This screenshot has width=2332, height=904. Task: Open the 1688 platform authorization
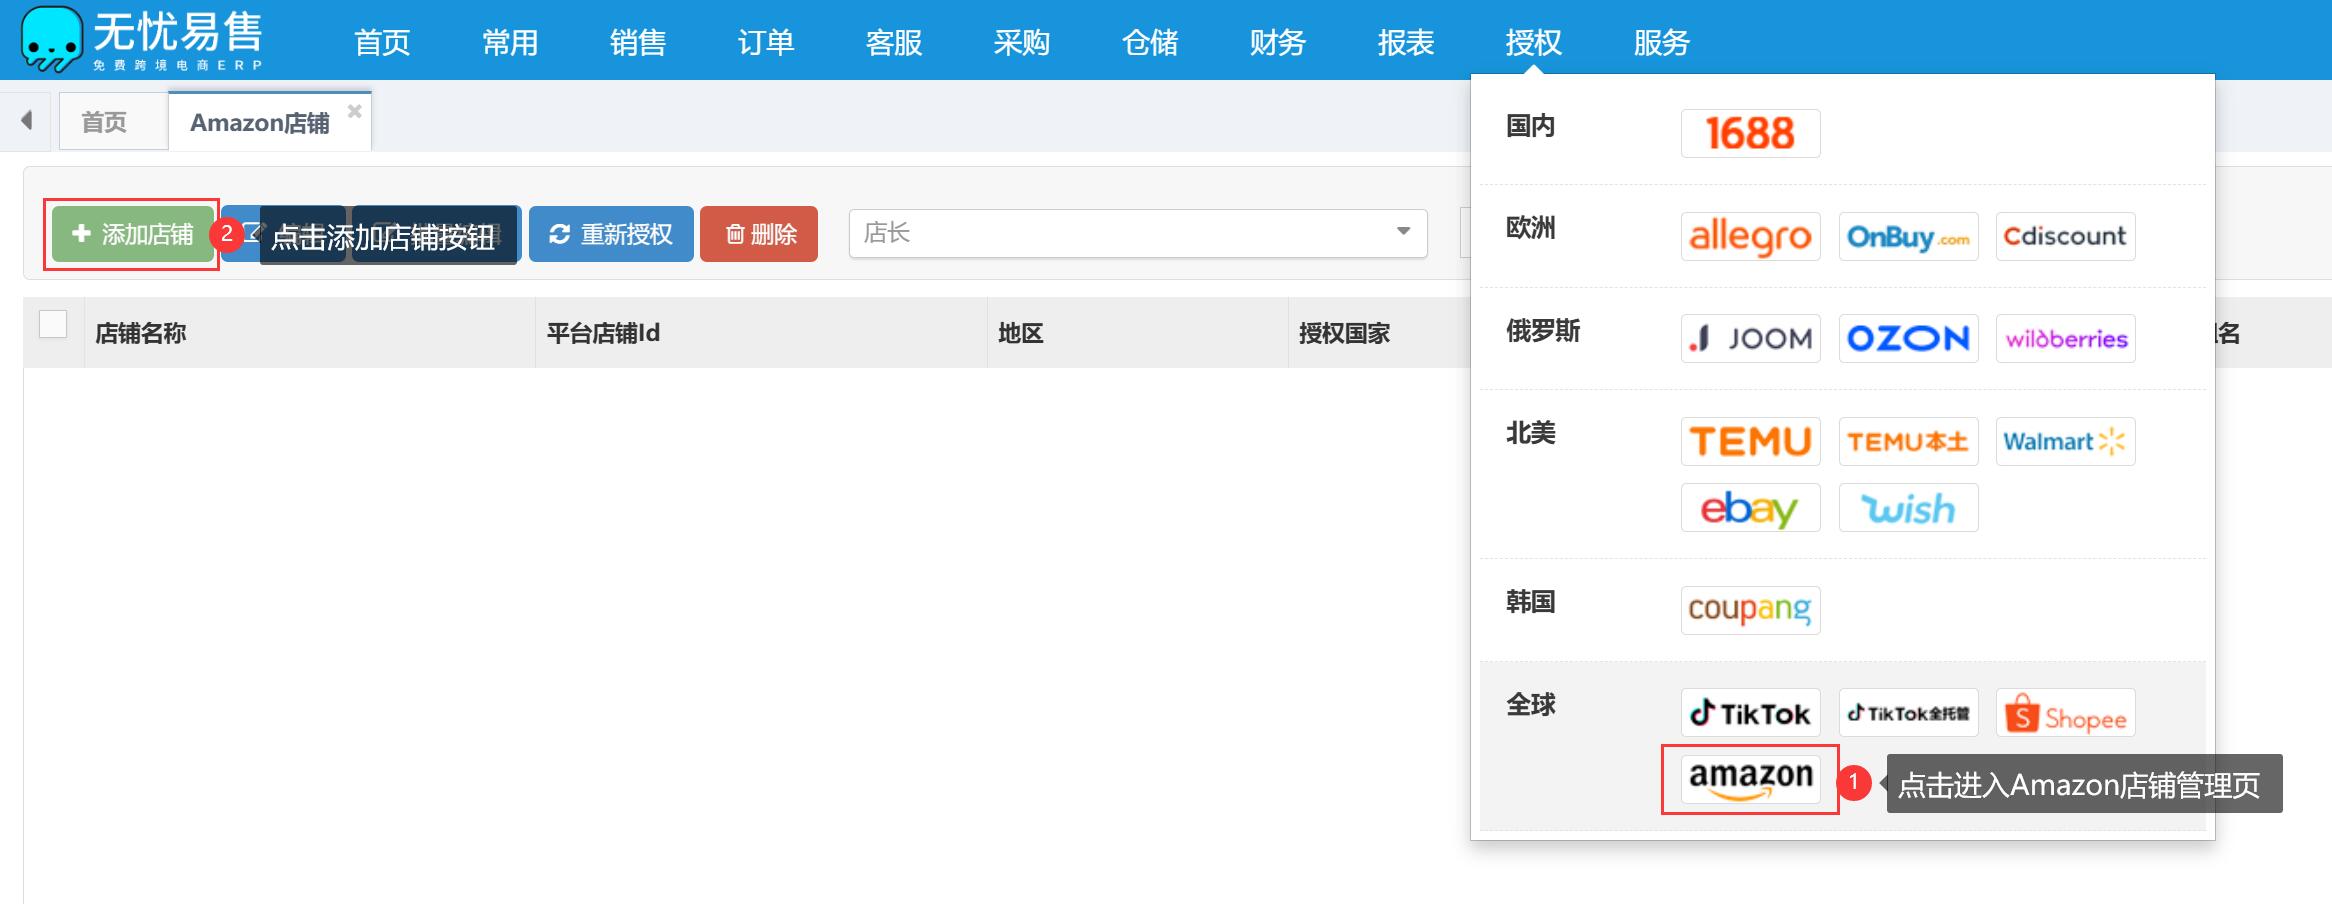1750,133
